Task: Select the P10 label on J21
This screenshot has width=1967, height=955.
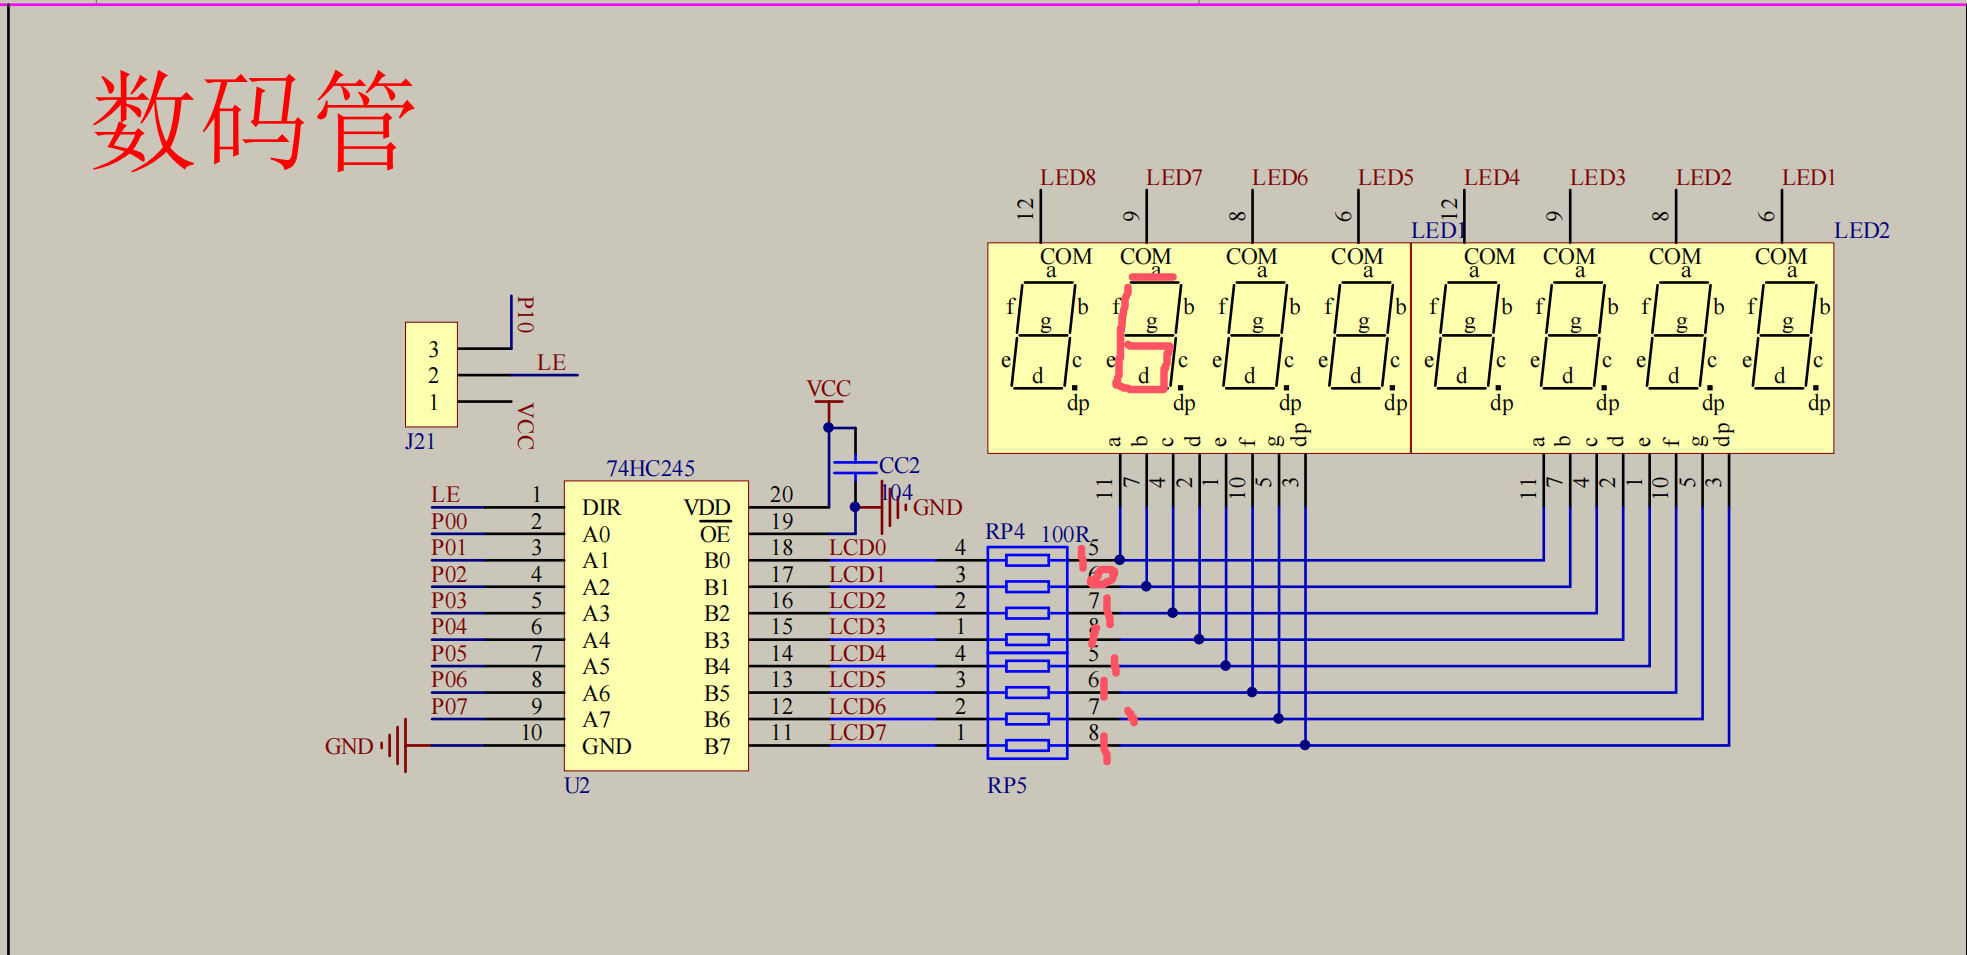Action: 525,314
